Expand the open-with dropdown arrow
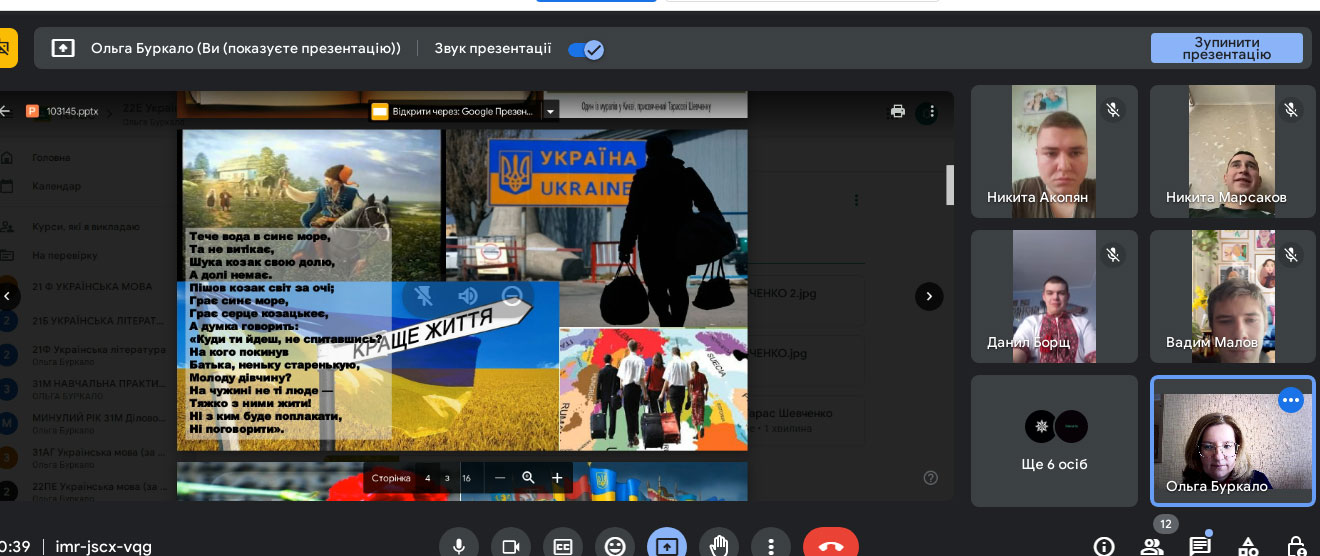The width and height of the screenshot is (1320, 556). click(x=549, y=111)
